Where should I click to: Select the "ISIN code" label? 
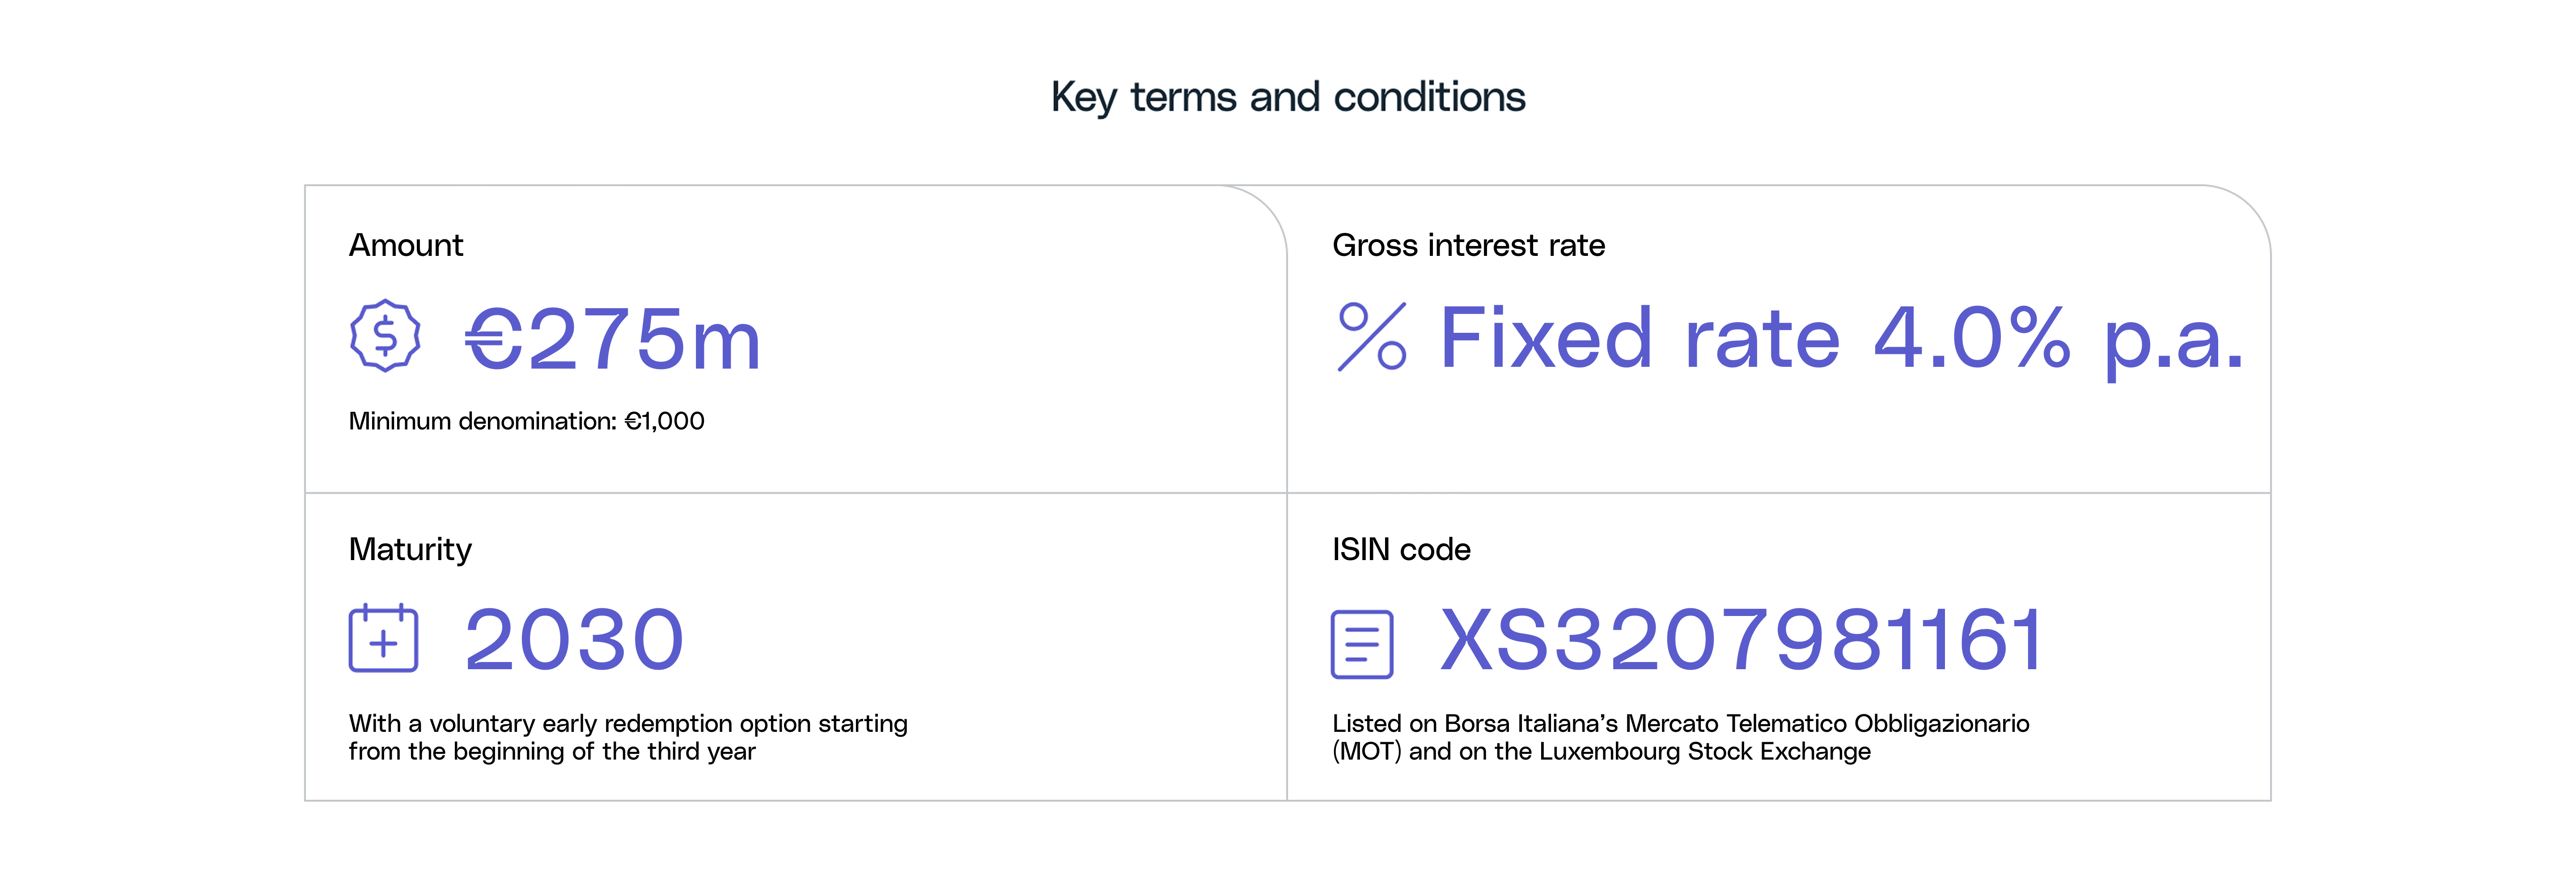tap(1401, 549)
